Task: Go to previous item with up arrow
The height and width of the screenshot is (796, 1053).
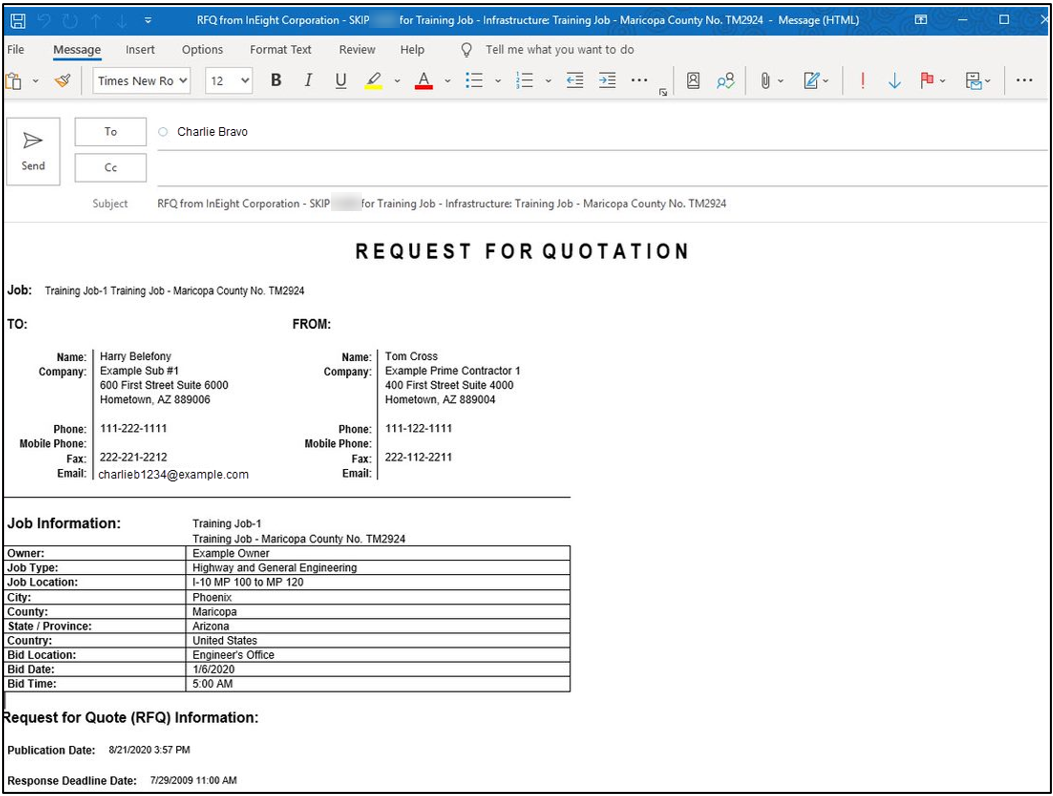Action: point(96,21)
